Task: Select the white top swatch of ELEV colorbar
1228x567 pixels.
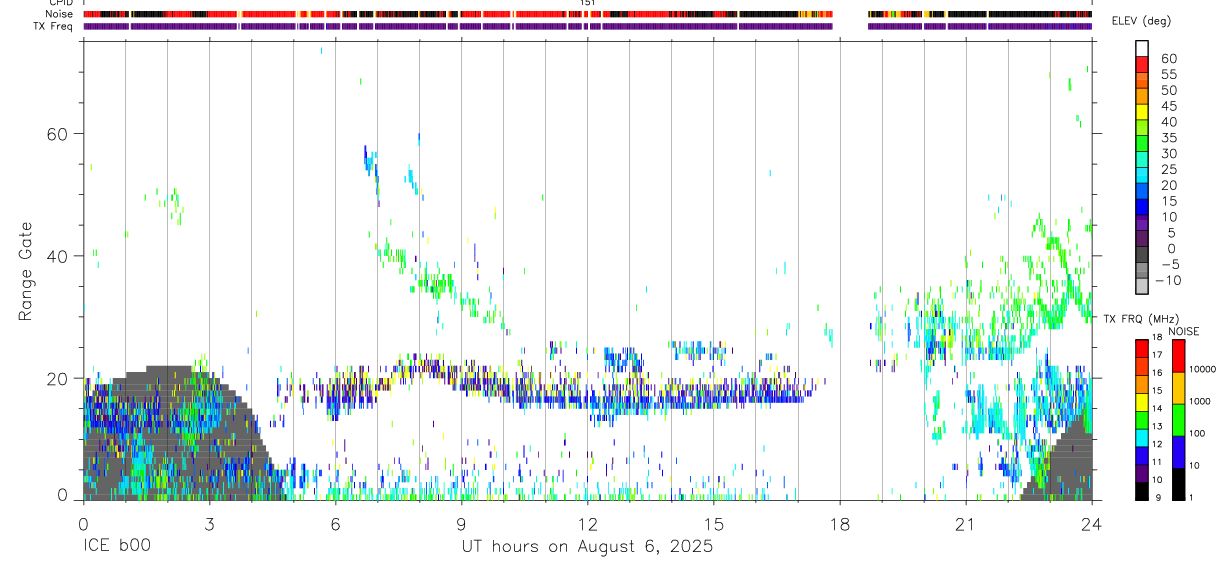Action: [x=1142, y=47]
